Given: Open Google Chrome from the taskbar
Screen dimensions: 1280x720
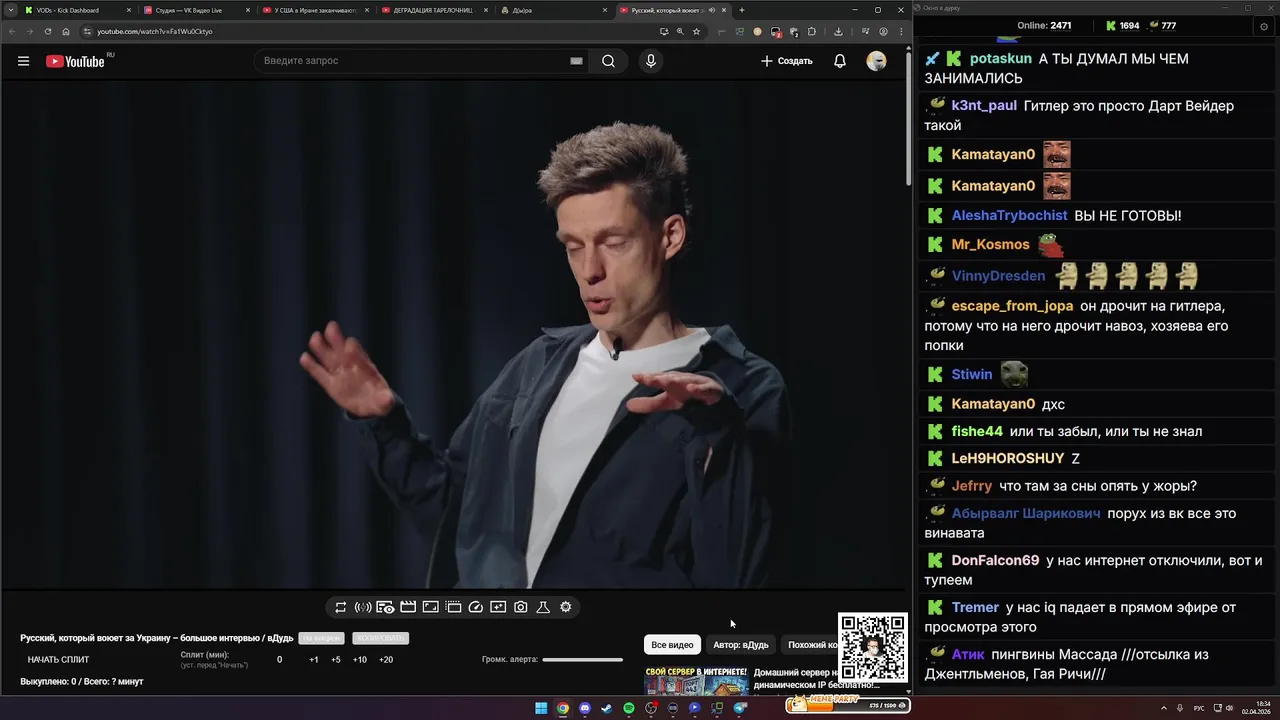Looking at the screenshot, I should [563, 708].
